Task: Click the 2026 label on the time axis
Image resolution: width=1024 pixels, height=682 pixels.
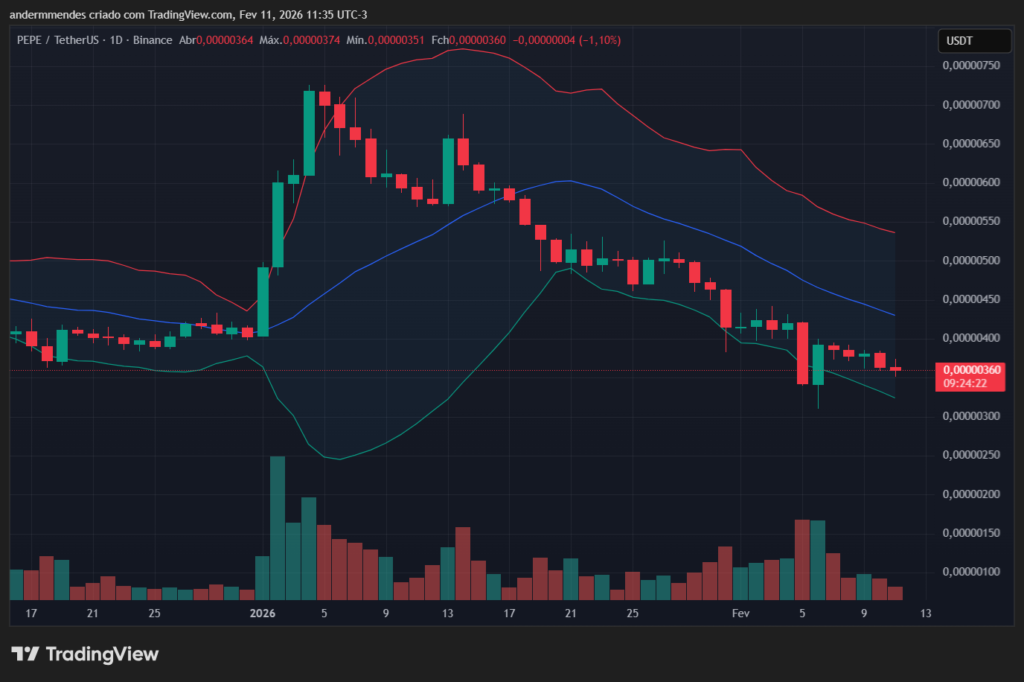Action: pos(262,613)
